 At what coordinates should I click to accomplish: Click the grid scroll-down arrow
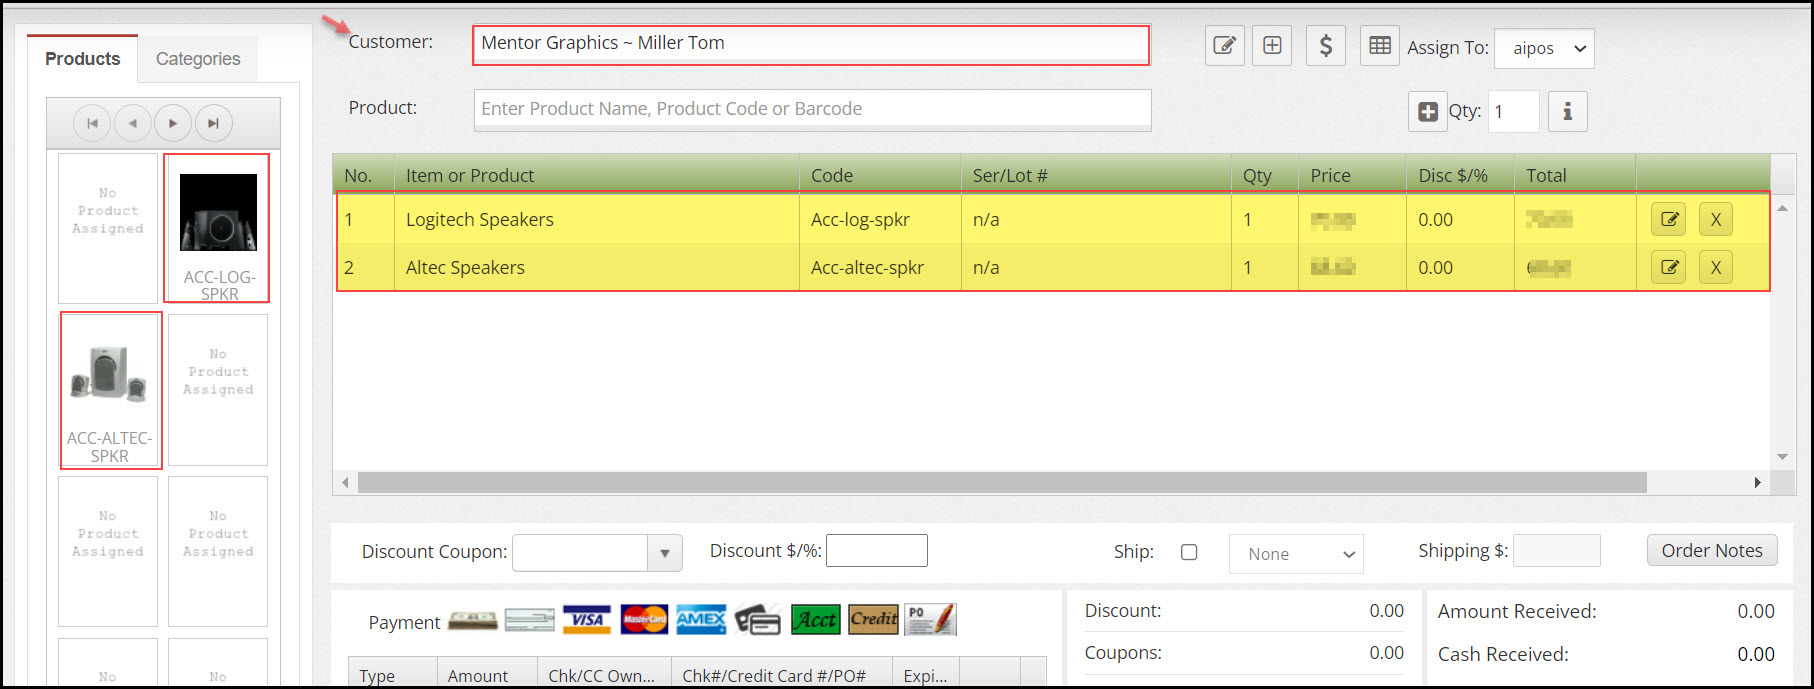[1782, 457]
